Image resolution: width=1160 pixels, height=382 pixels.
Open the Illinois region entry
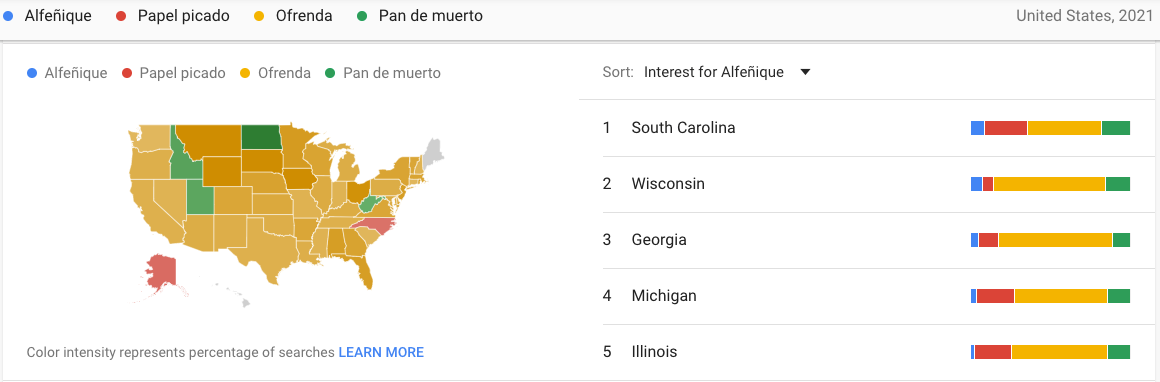(x=866, y=352)
